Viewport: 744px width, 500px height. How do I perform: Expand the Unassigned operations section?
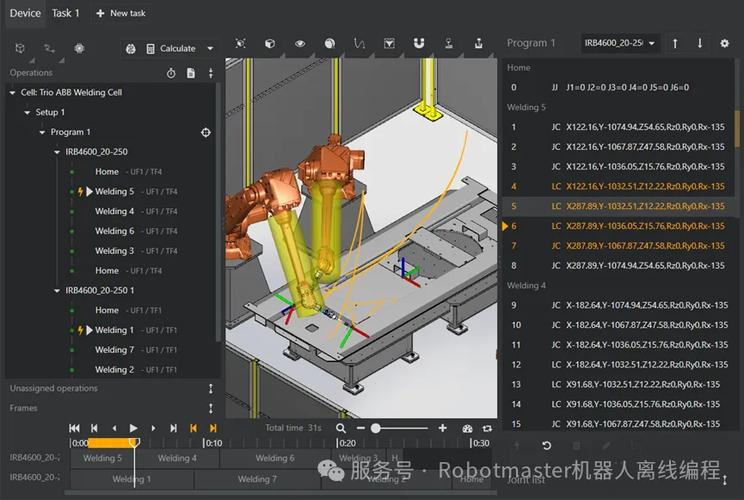[x=211, y=389]
